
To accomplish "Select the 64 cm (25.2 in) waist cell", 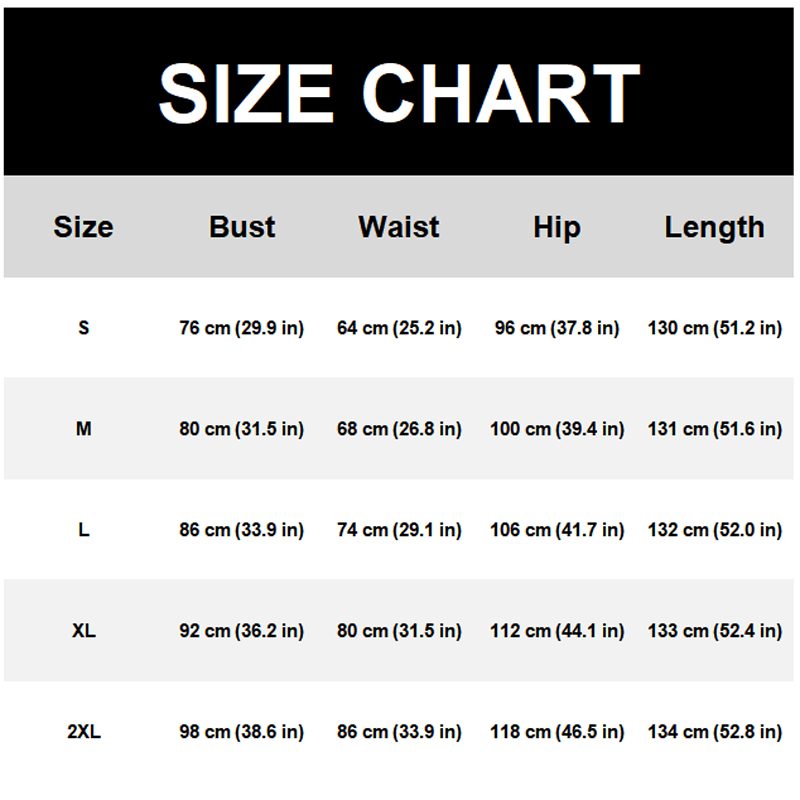I will 399,328.
